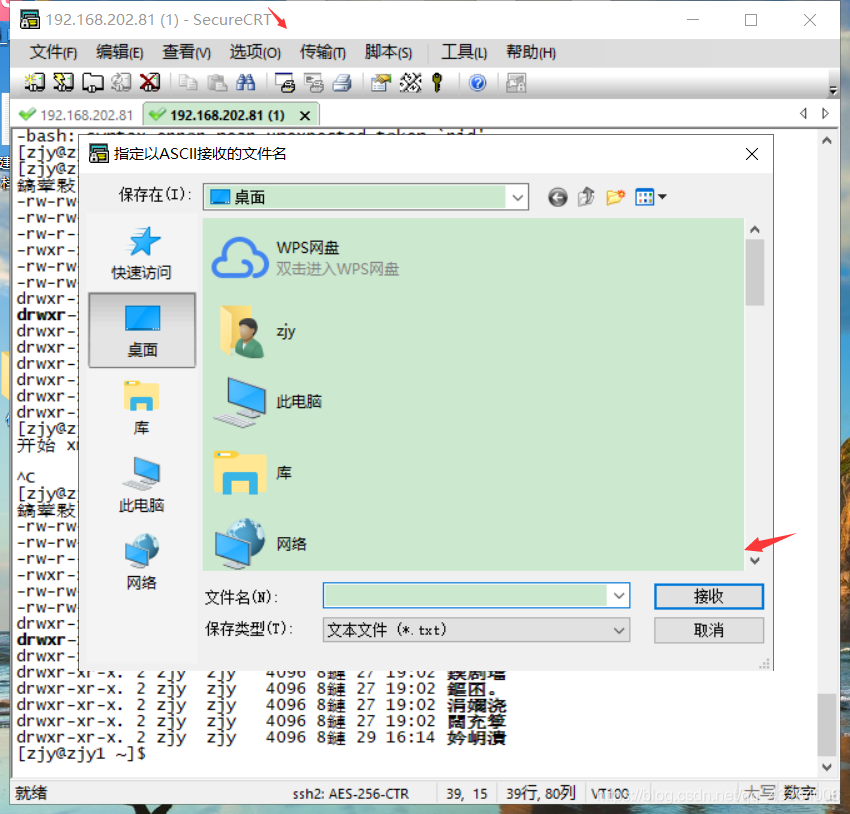Click file list scrollbar up arrow
Screen dimensions: 850x814
pos(755,230)
